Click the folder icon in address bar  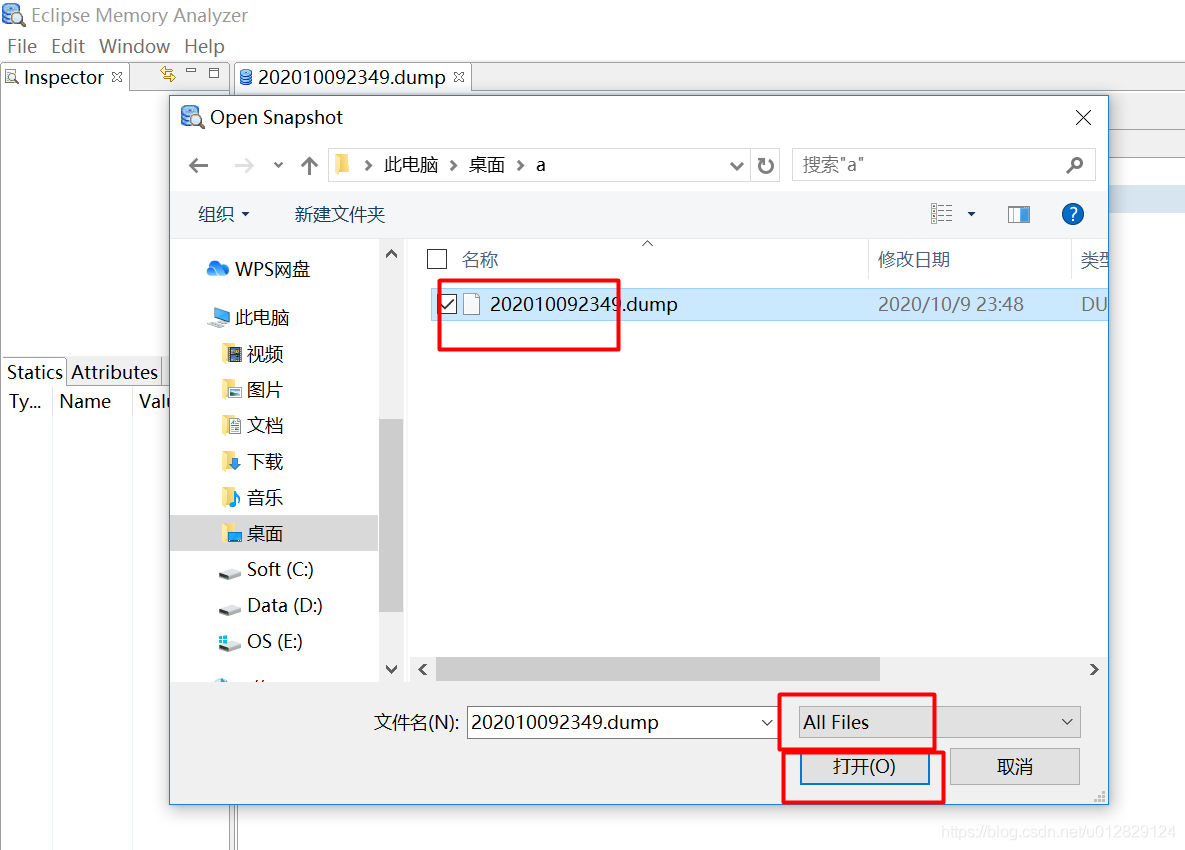342,164
